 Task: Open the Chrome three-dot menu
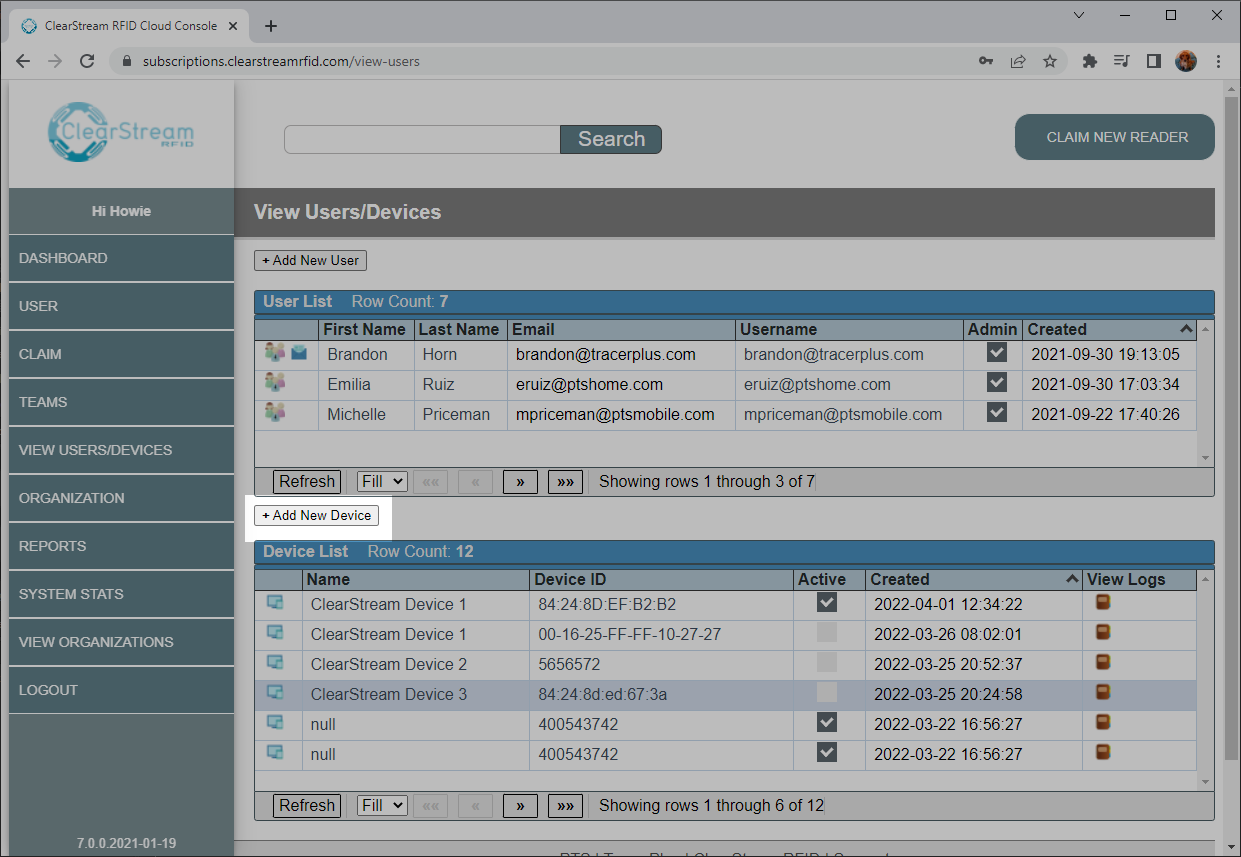tap(1218, 61)
